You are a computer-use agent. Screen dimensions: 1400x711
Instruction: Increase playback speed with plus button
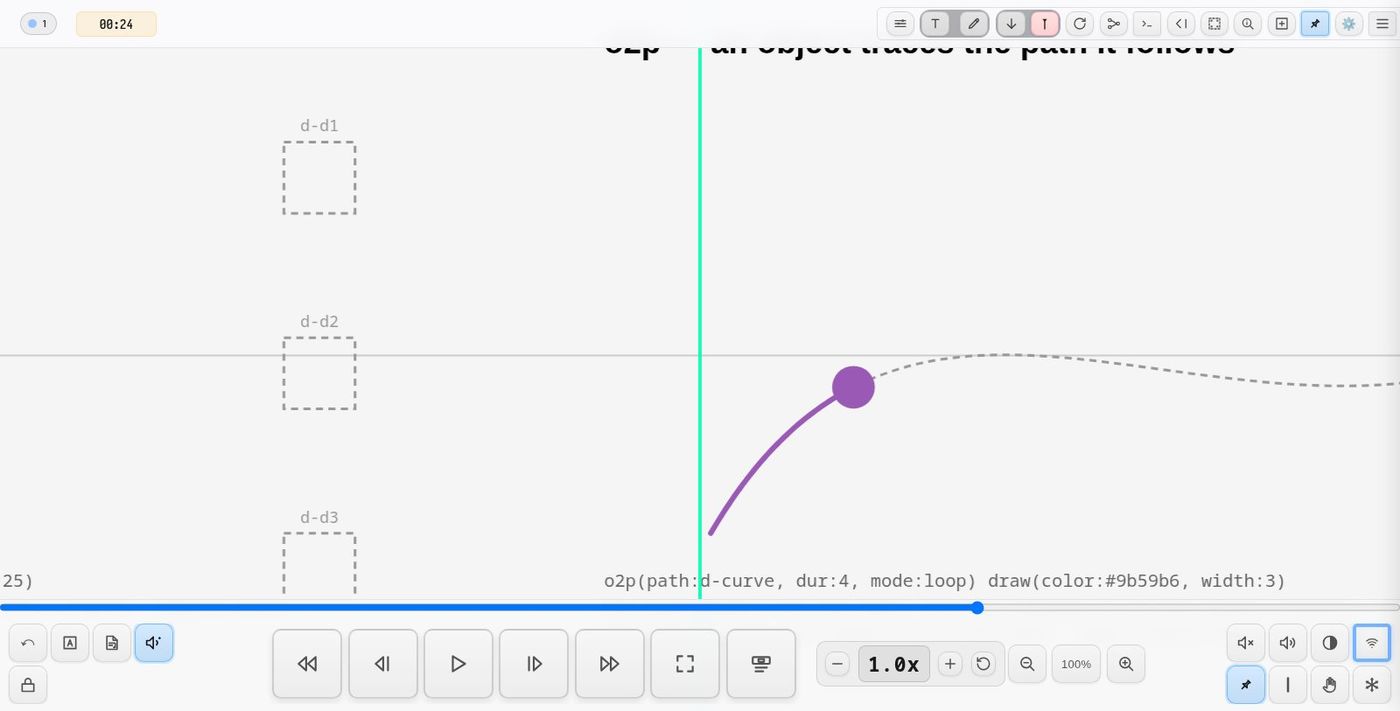950,664
